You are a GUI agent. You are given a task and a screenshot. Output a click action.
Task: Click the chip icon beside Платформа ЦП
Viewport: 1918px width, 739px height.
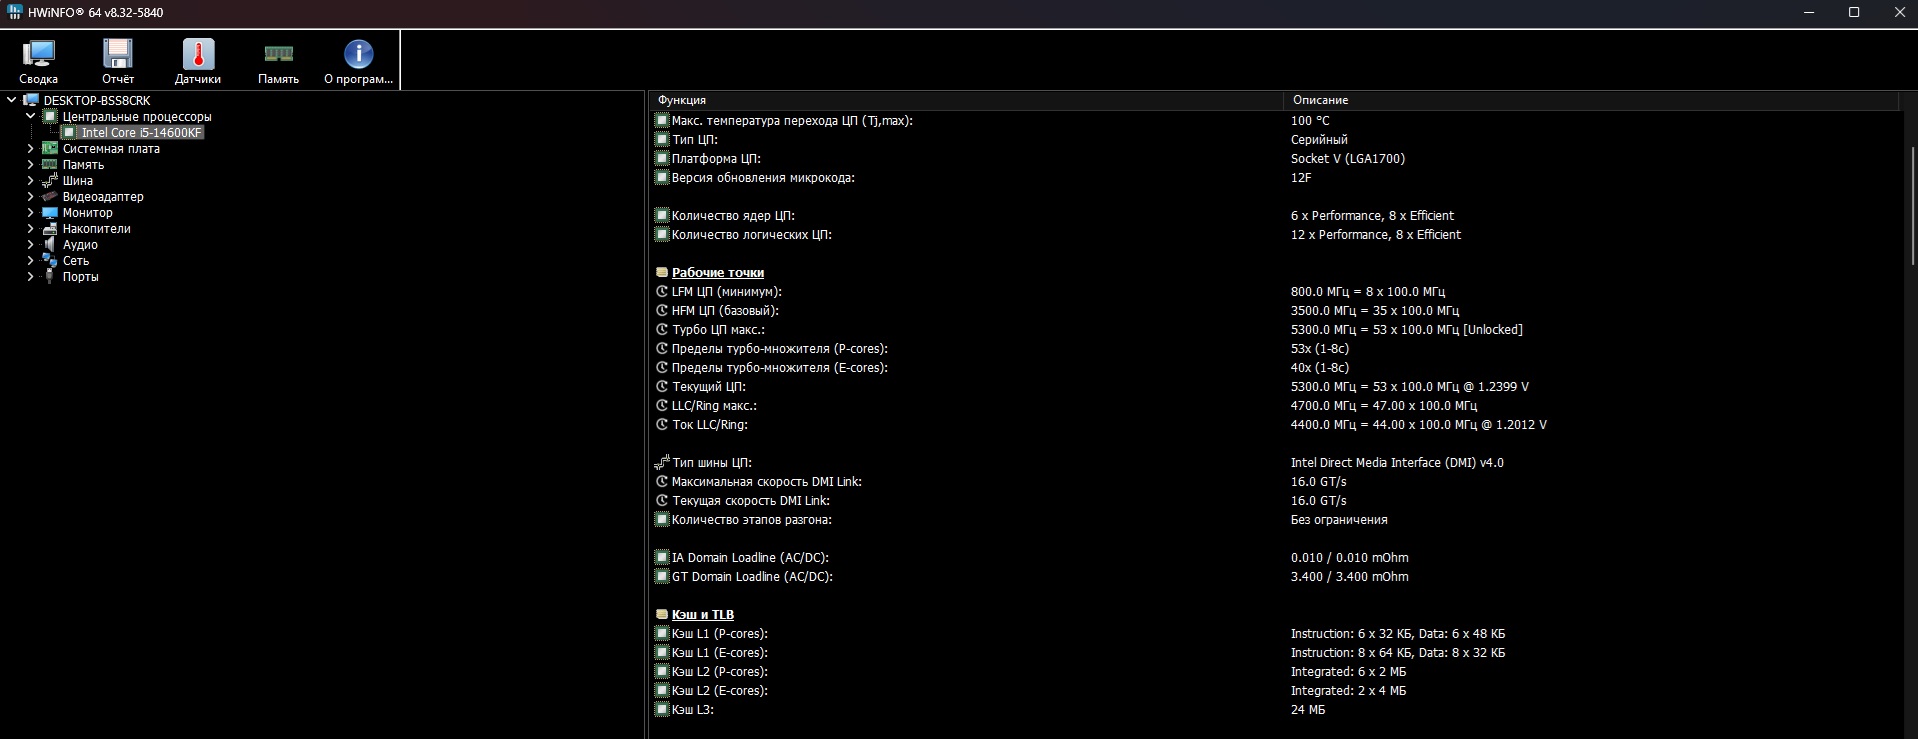pyautogui.click(x=662, y=158)
